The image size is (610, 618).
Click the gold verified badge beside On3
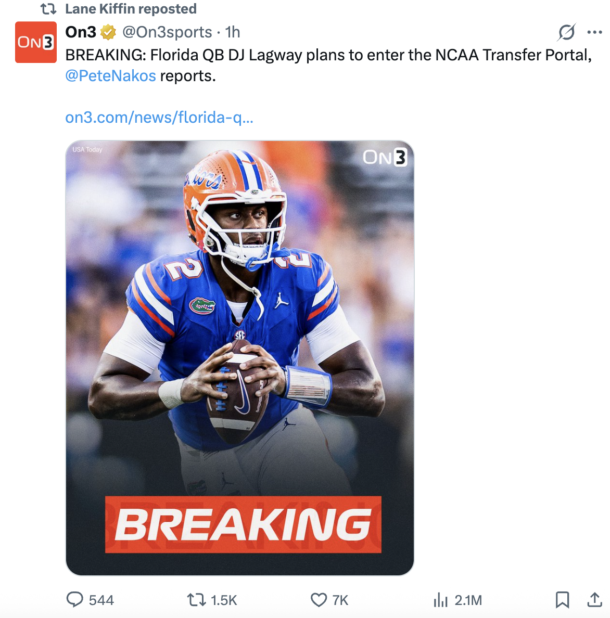(108, 33)
